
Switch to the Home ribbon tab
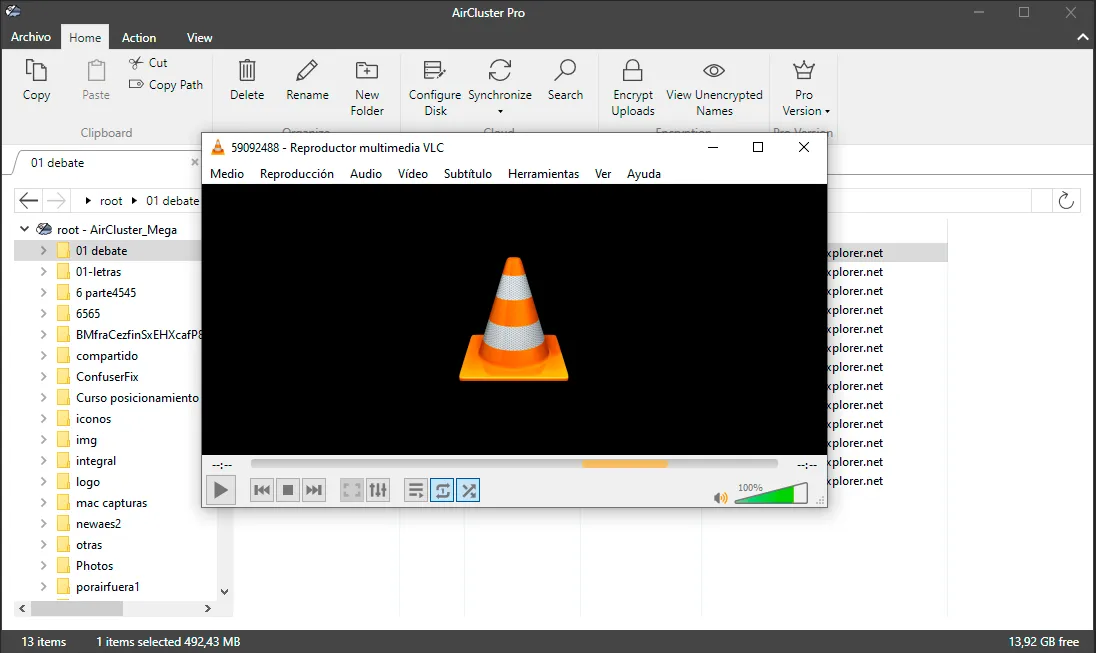pos(85,38)
